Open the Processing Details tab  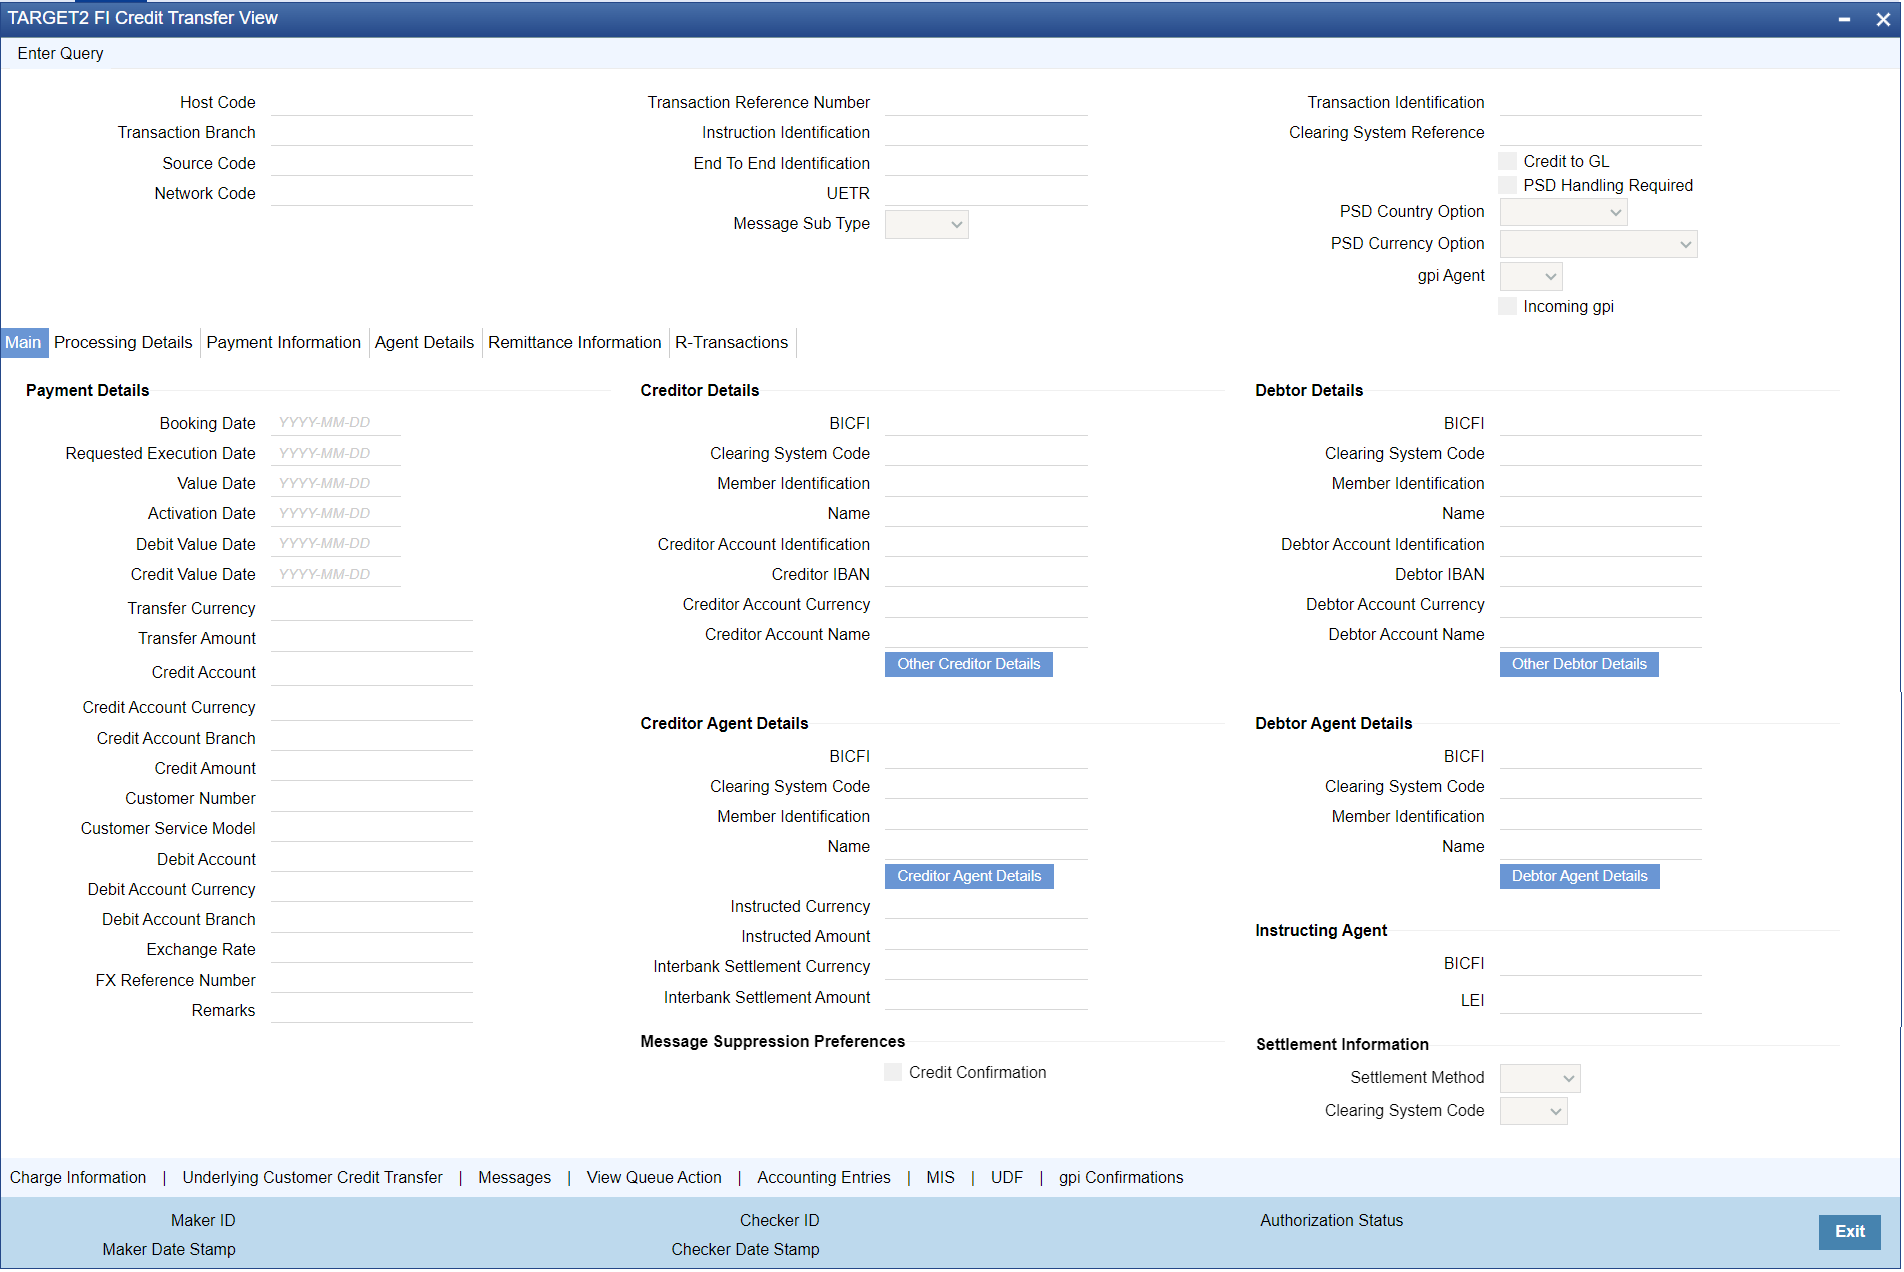point(123,343)
